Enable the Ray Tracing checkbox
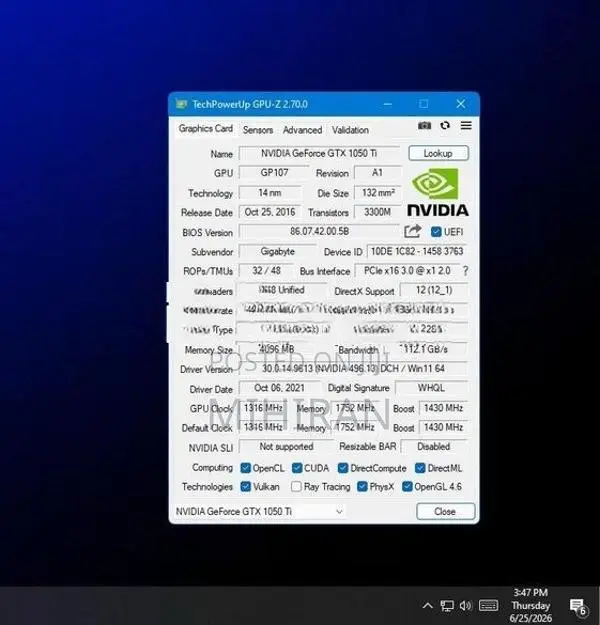The height and width of the screenshot is (625, 600). click(296, 487)
